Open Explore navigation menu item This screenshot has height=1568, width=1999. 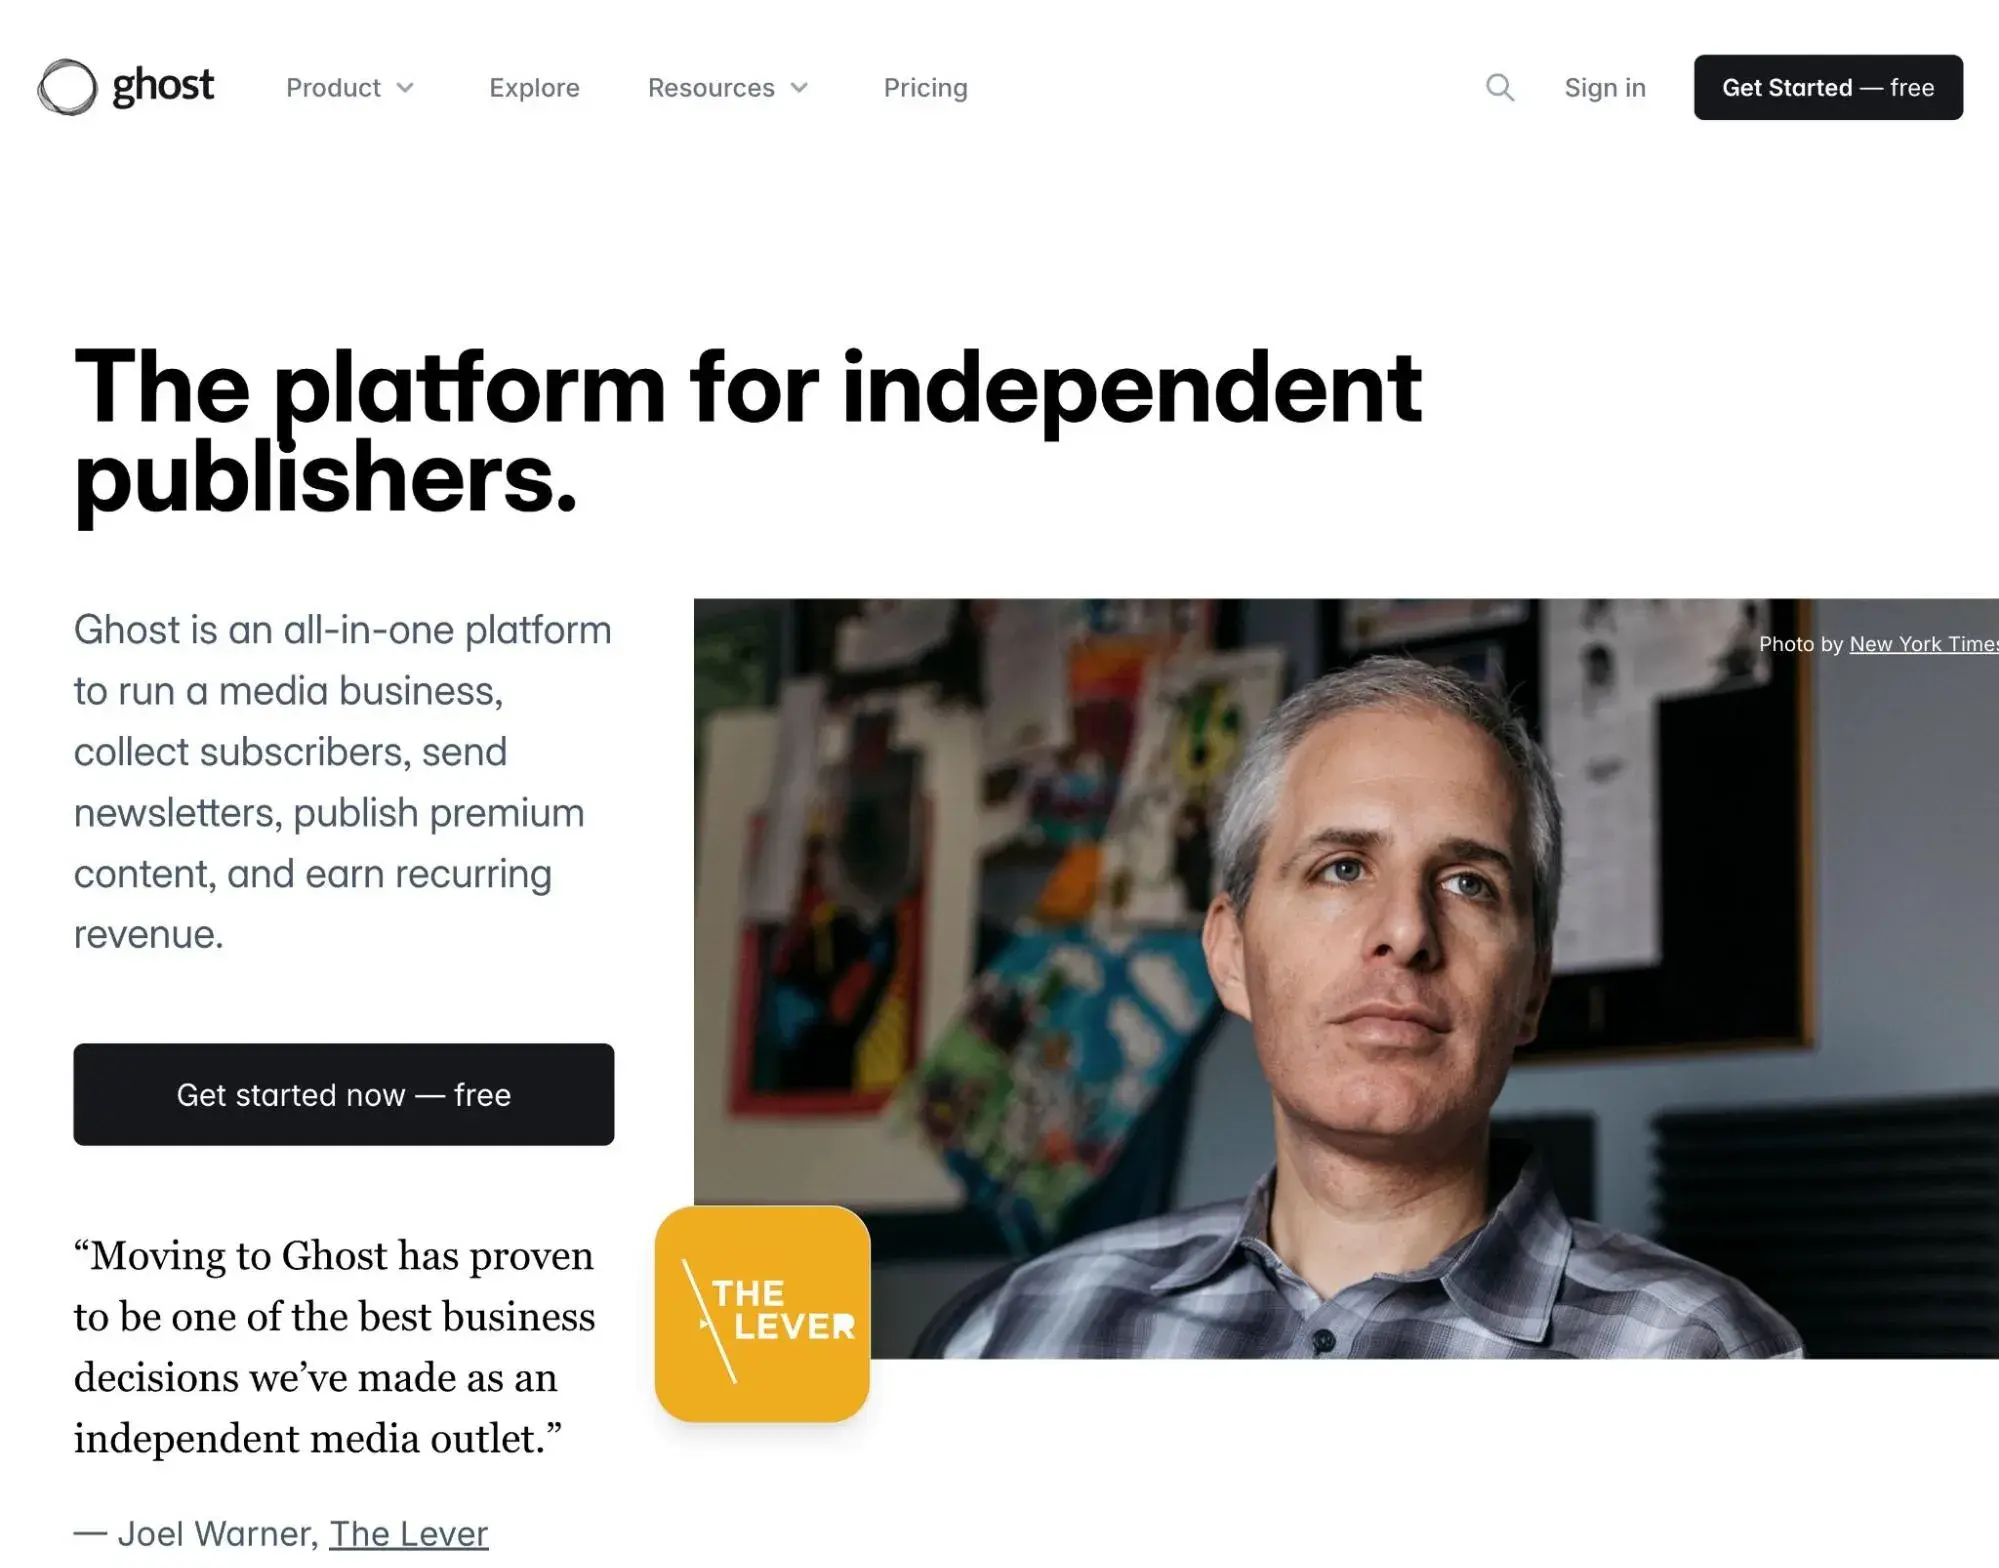[x=534, y=88]
